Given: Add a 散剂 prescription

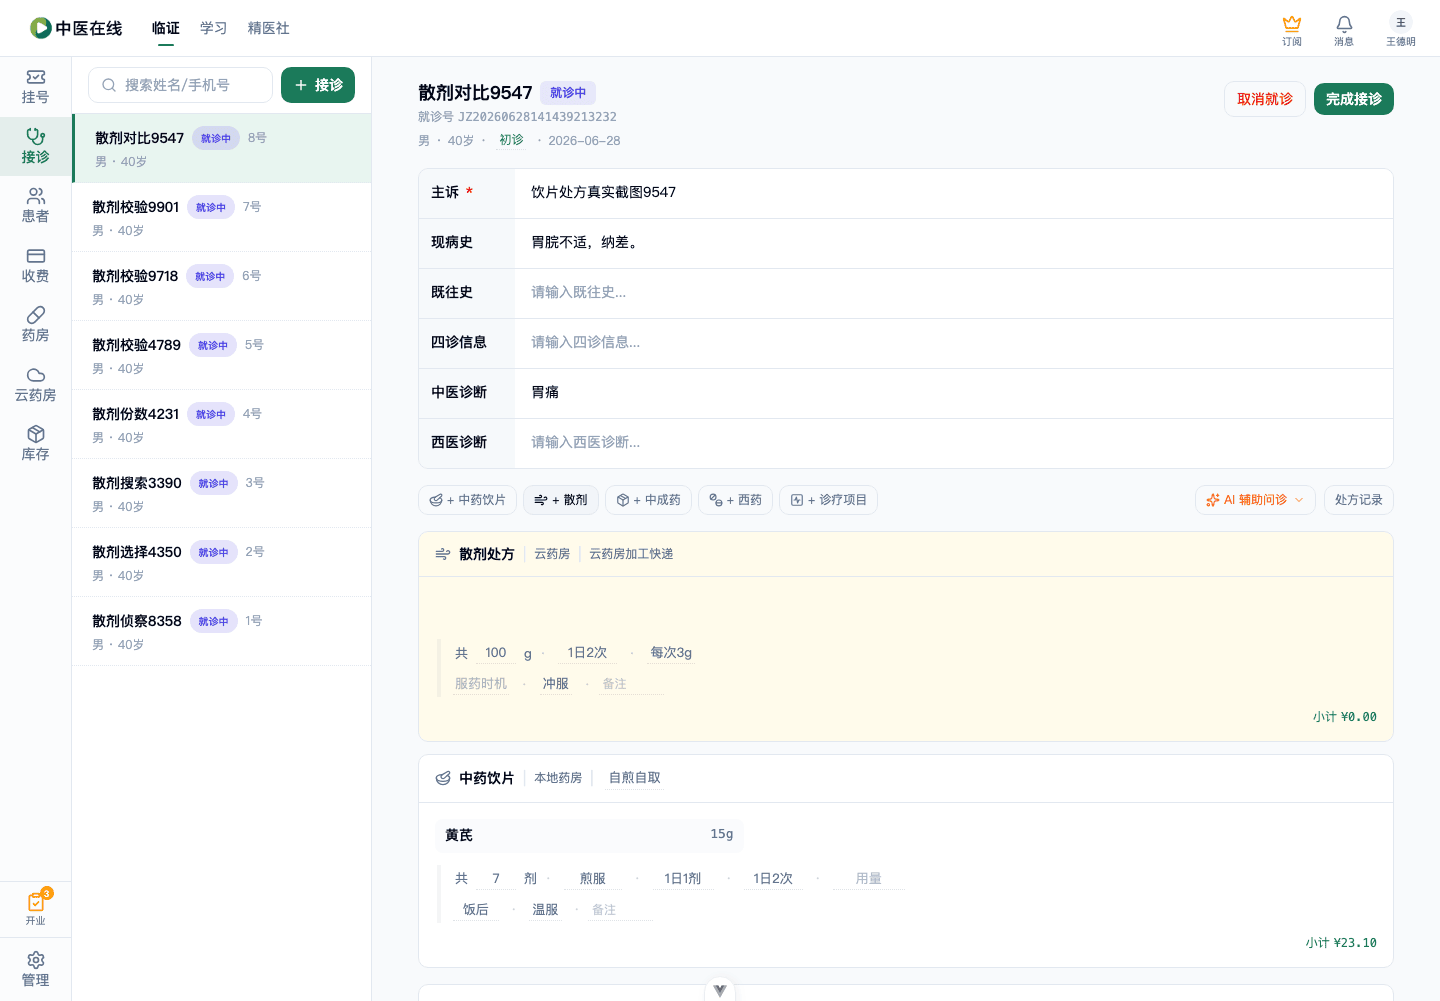Looking at the screenshot, I should tap(561, 500).
